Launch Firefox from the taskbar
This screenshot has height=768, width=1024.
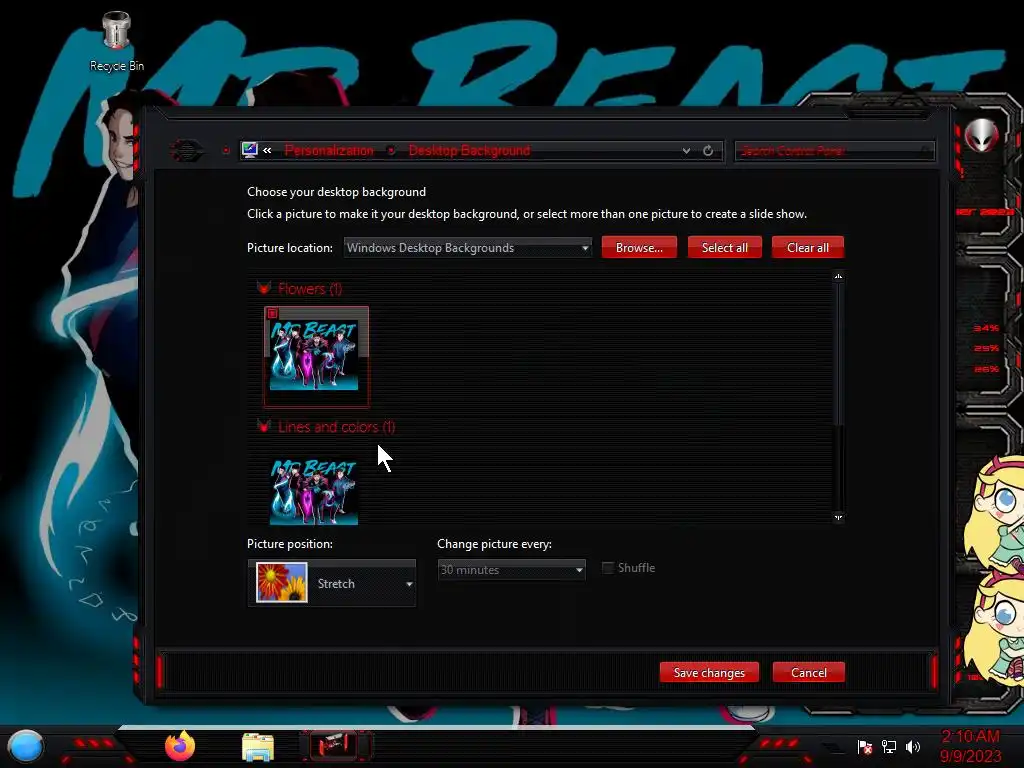[180, 746]
